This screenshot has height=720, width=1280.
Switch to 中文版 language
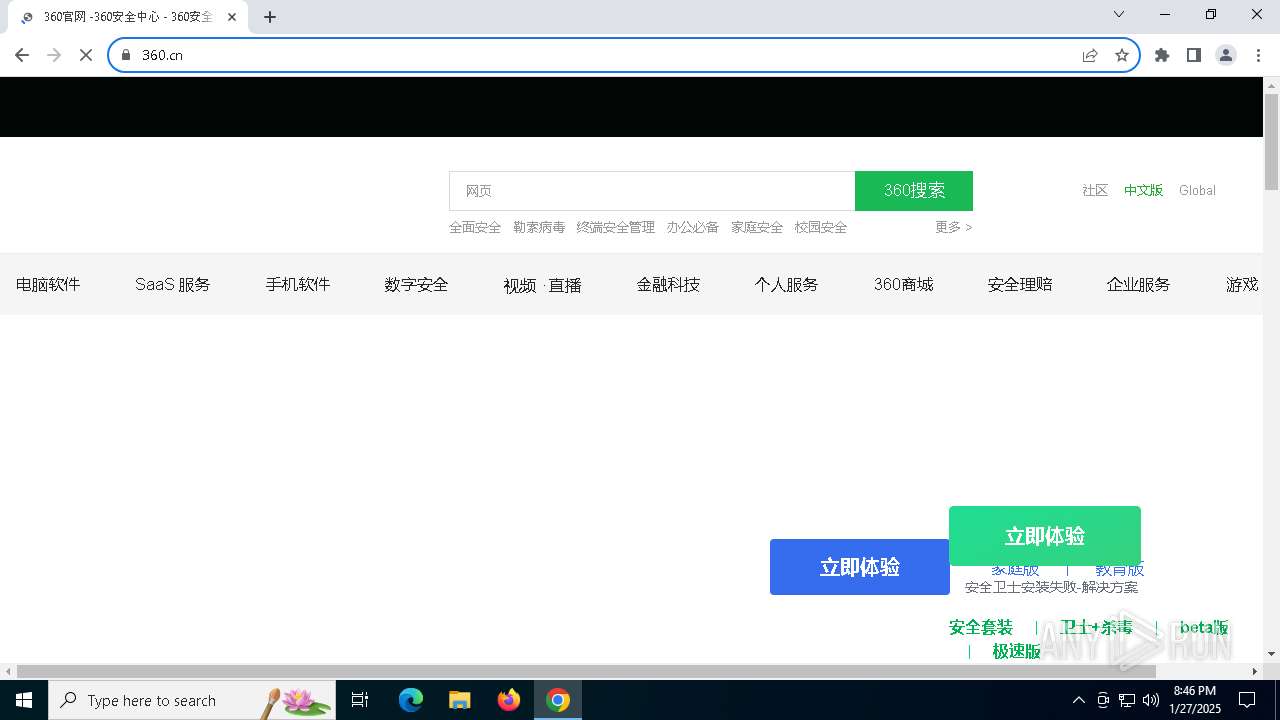pos(1143,190)
